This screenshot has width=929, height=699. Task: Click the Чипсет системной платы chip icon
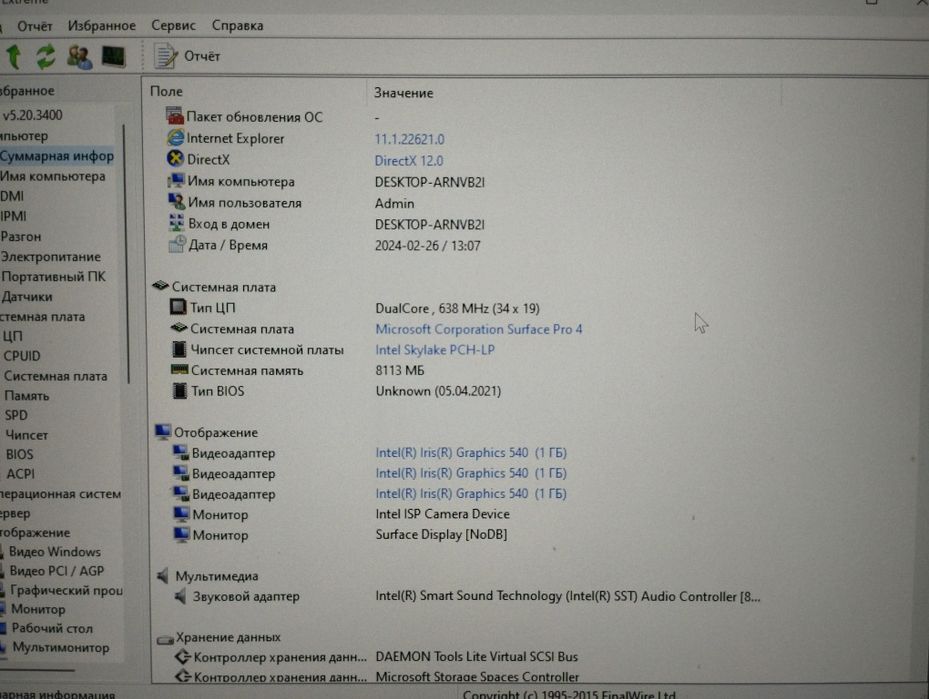pos(179,349)
